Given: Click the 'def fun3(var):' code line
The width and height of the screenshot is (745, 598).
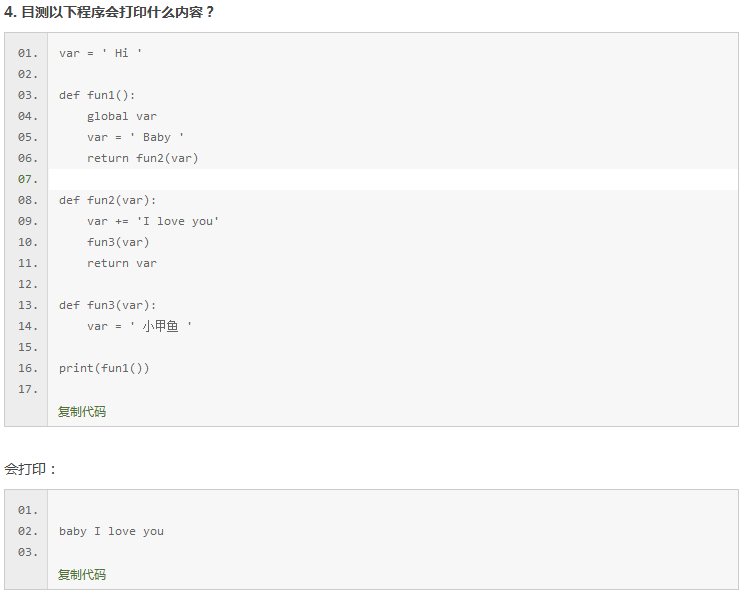Looking at the screenshot, I should coord(107,305).
